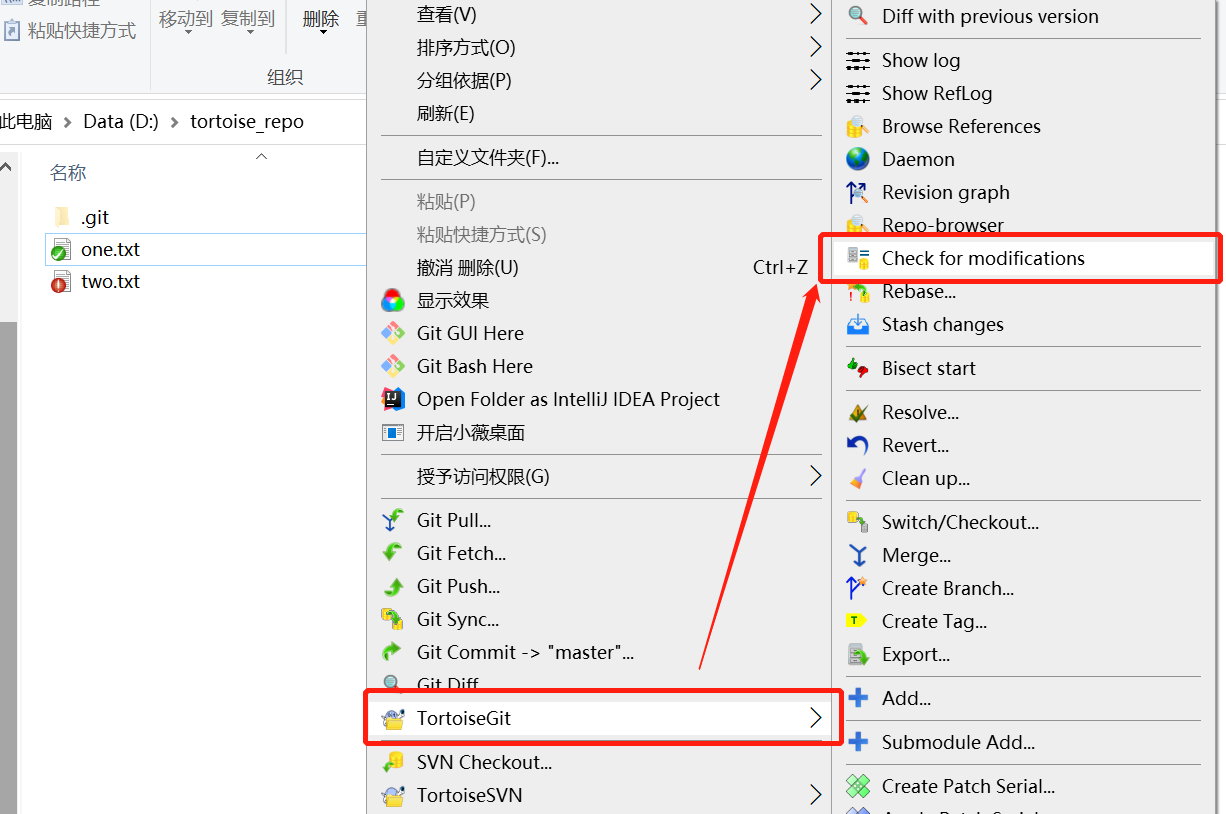Click the Clean up broom icon
This screenshot has height=814, width=1226.
click(858, 479)
